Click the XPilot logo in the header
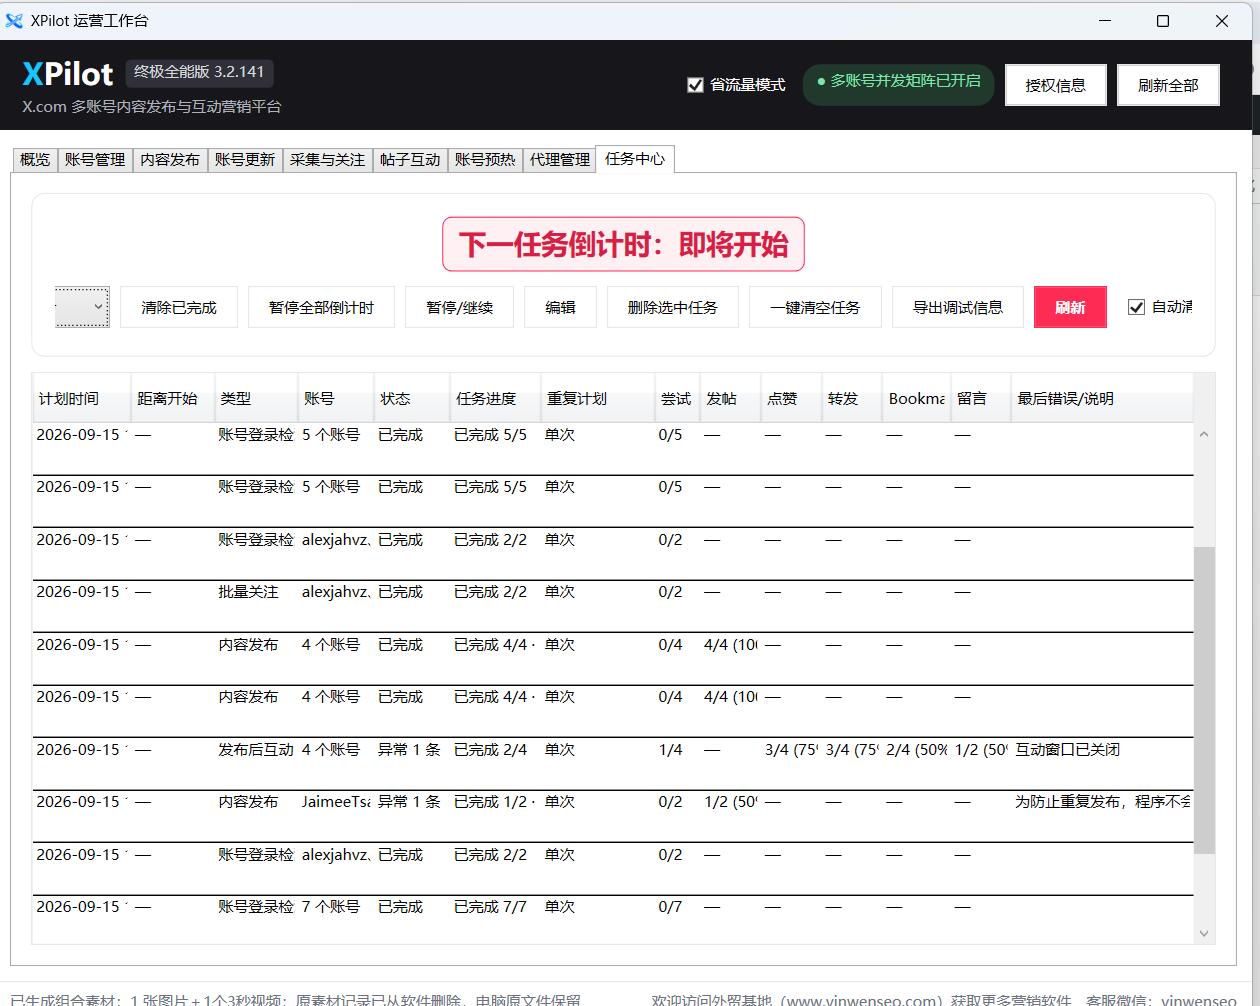Image resolution: width=1260 pixels, height=1006 pixels. point(68,73)
